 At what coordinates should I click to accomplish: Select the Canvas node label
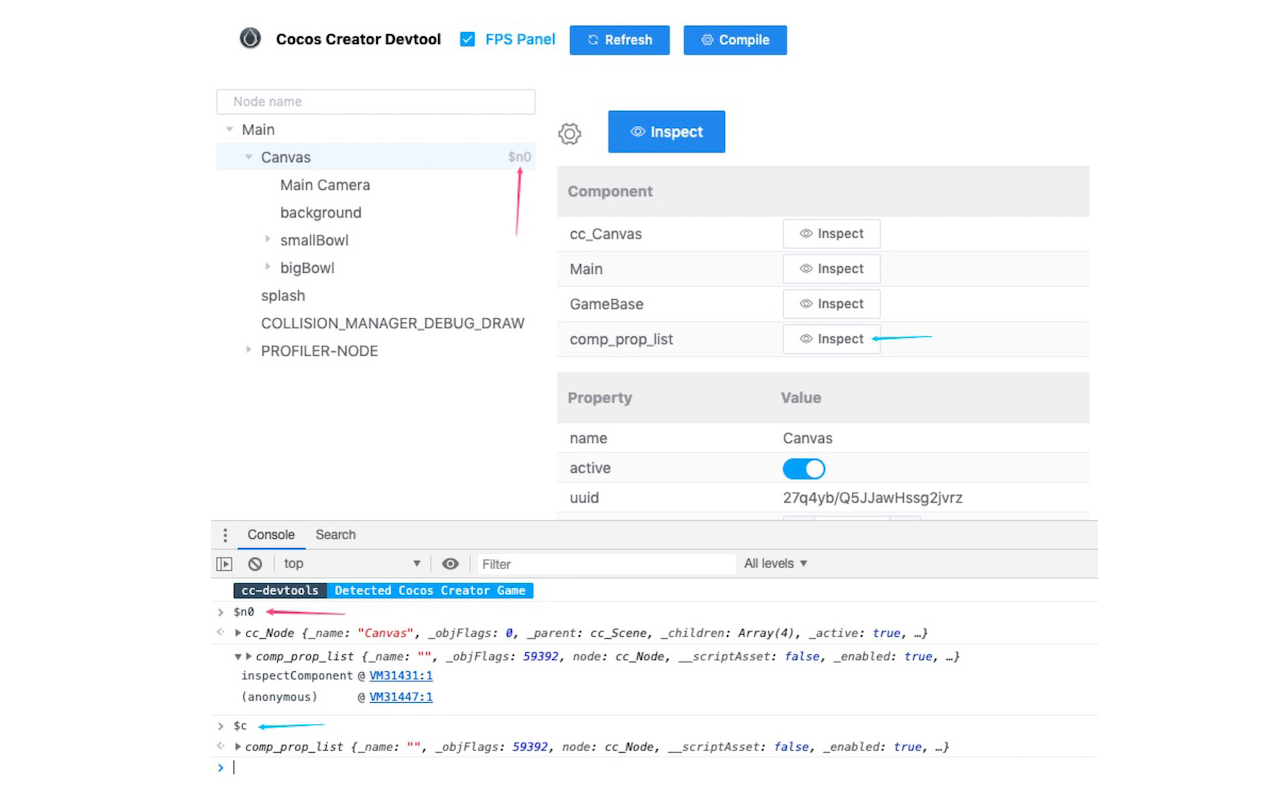pos(286,157)
